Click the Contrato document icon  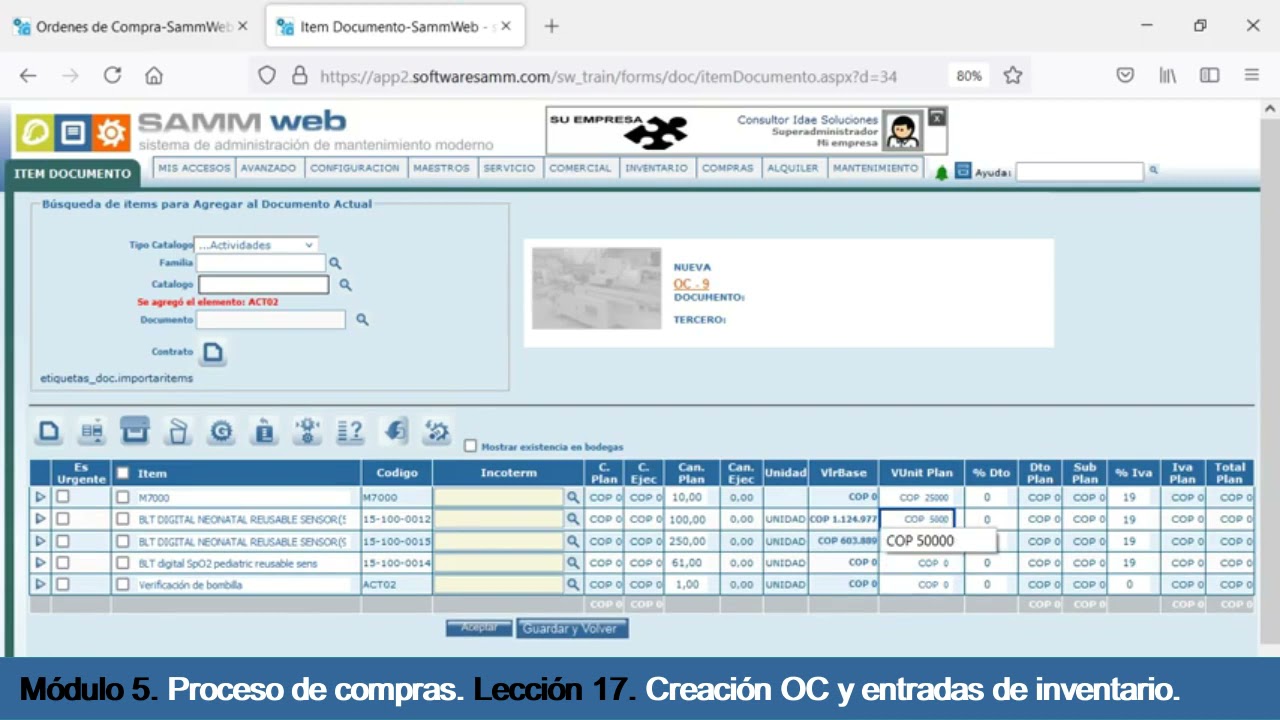coord(213,352)
